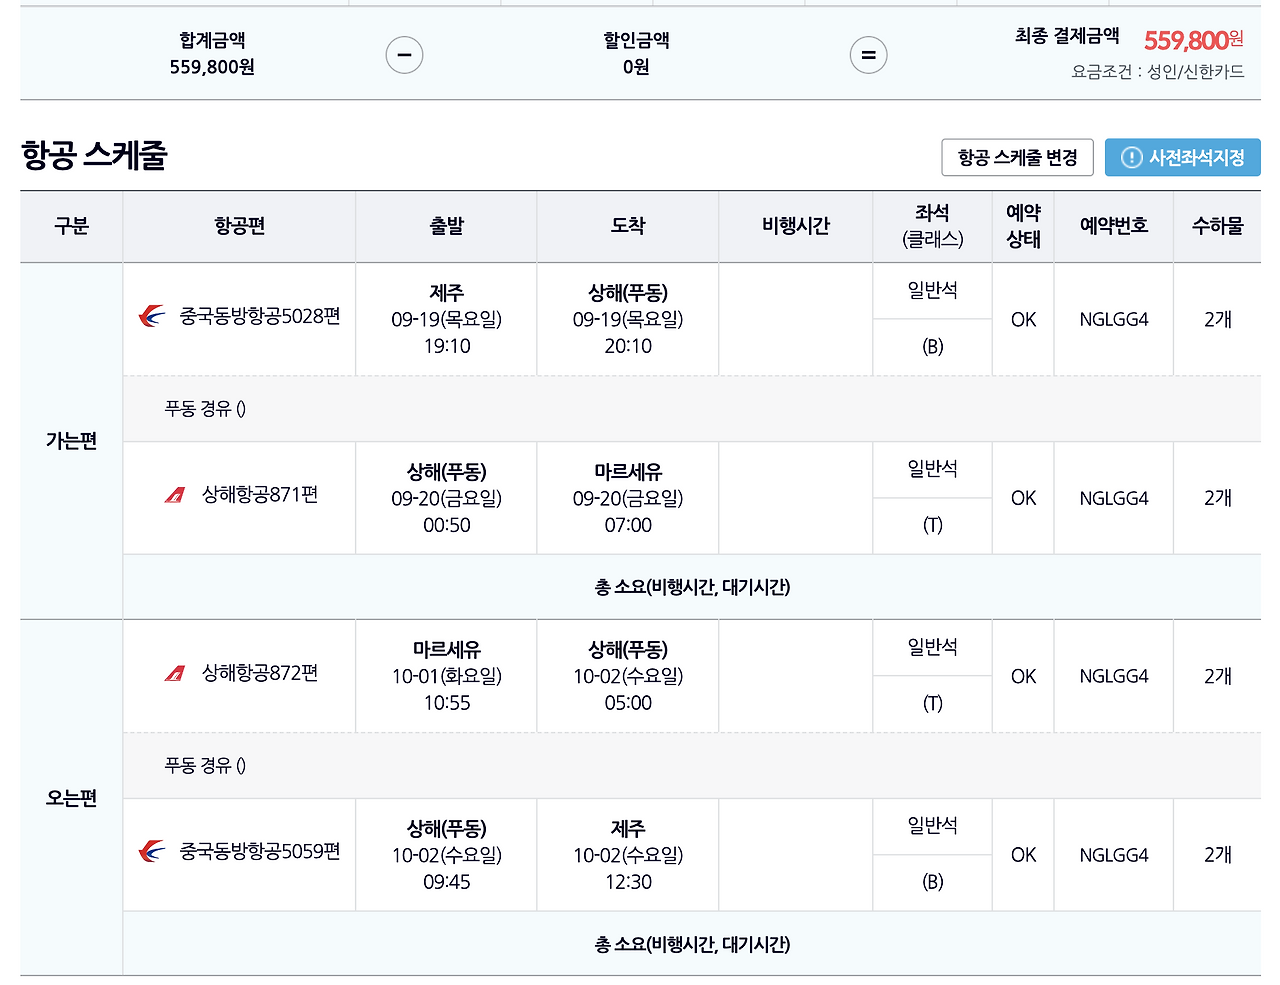Select the 가는편 row header
The width and height of the screenshot is (1280, 985).
[70, 441]
